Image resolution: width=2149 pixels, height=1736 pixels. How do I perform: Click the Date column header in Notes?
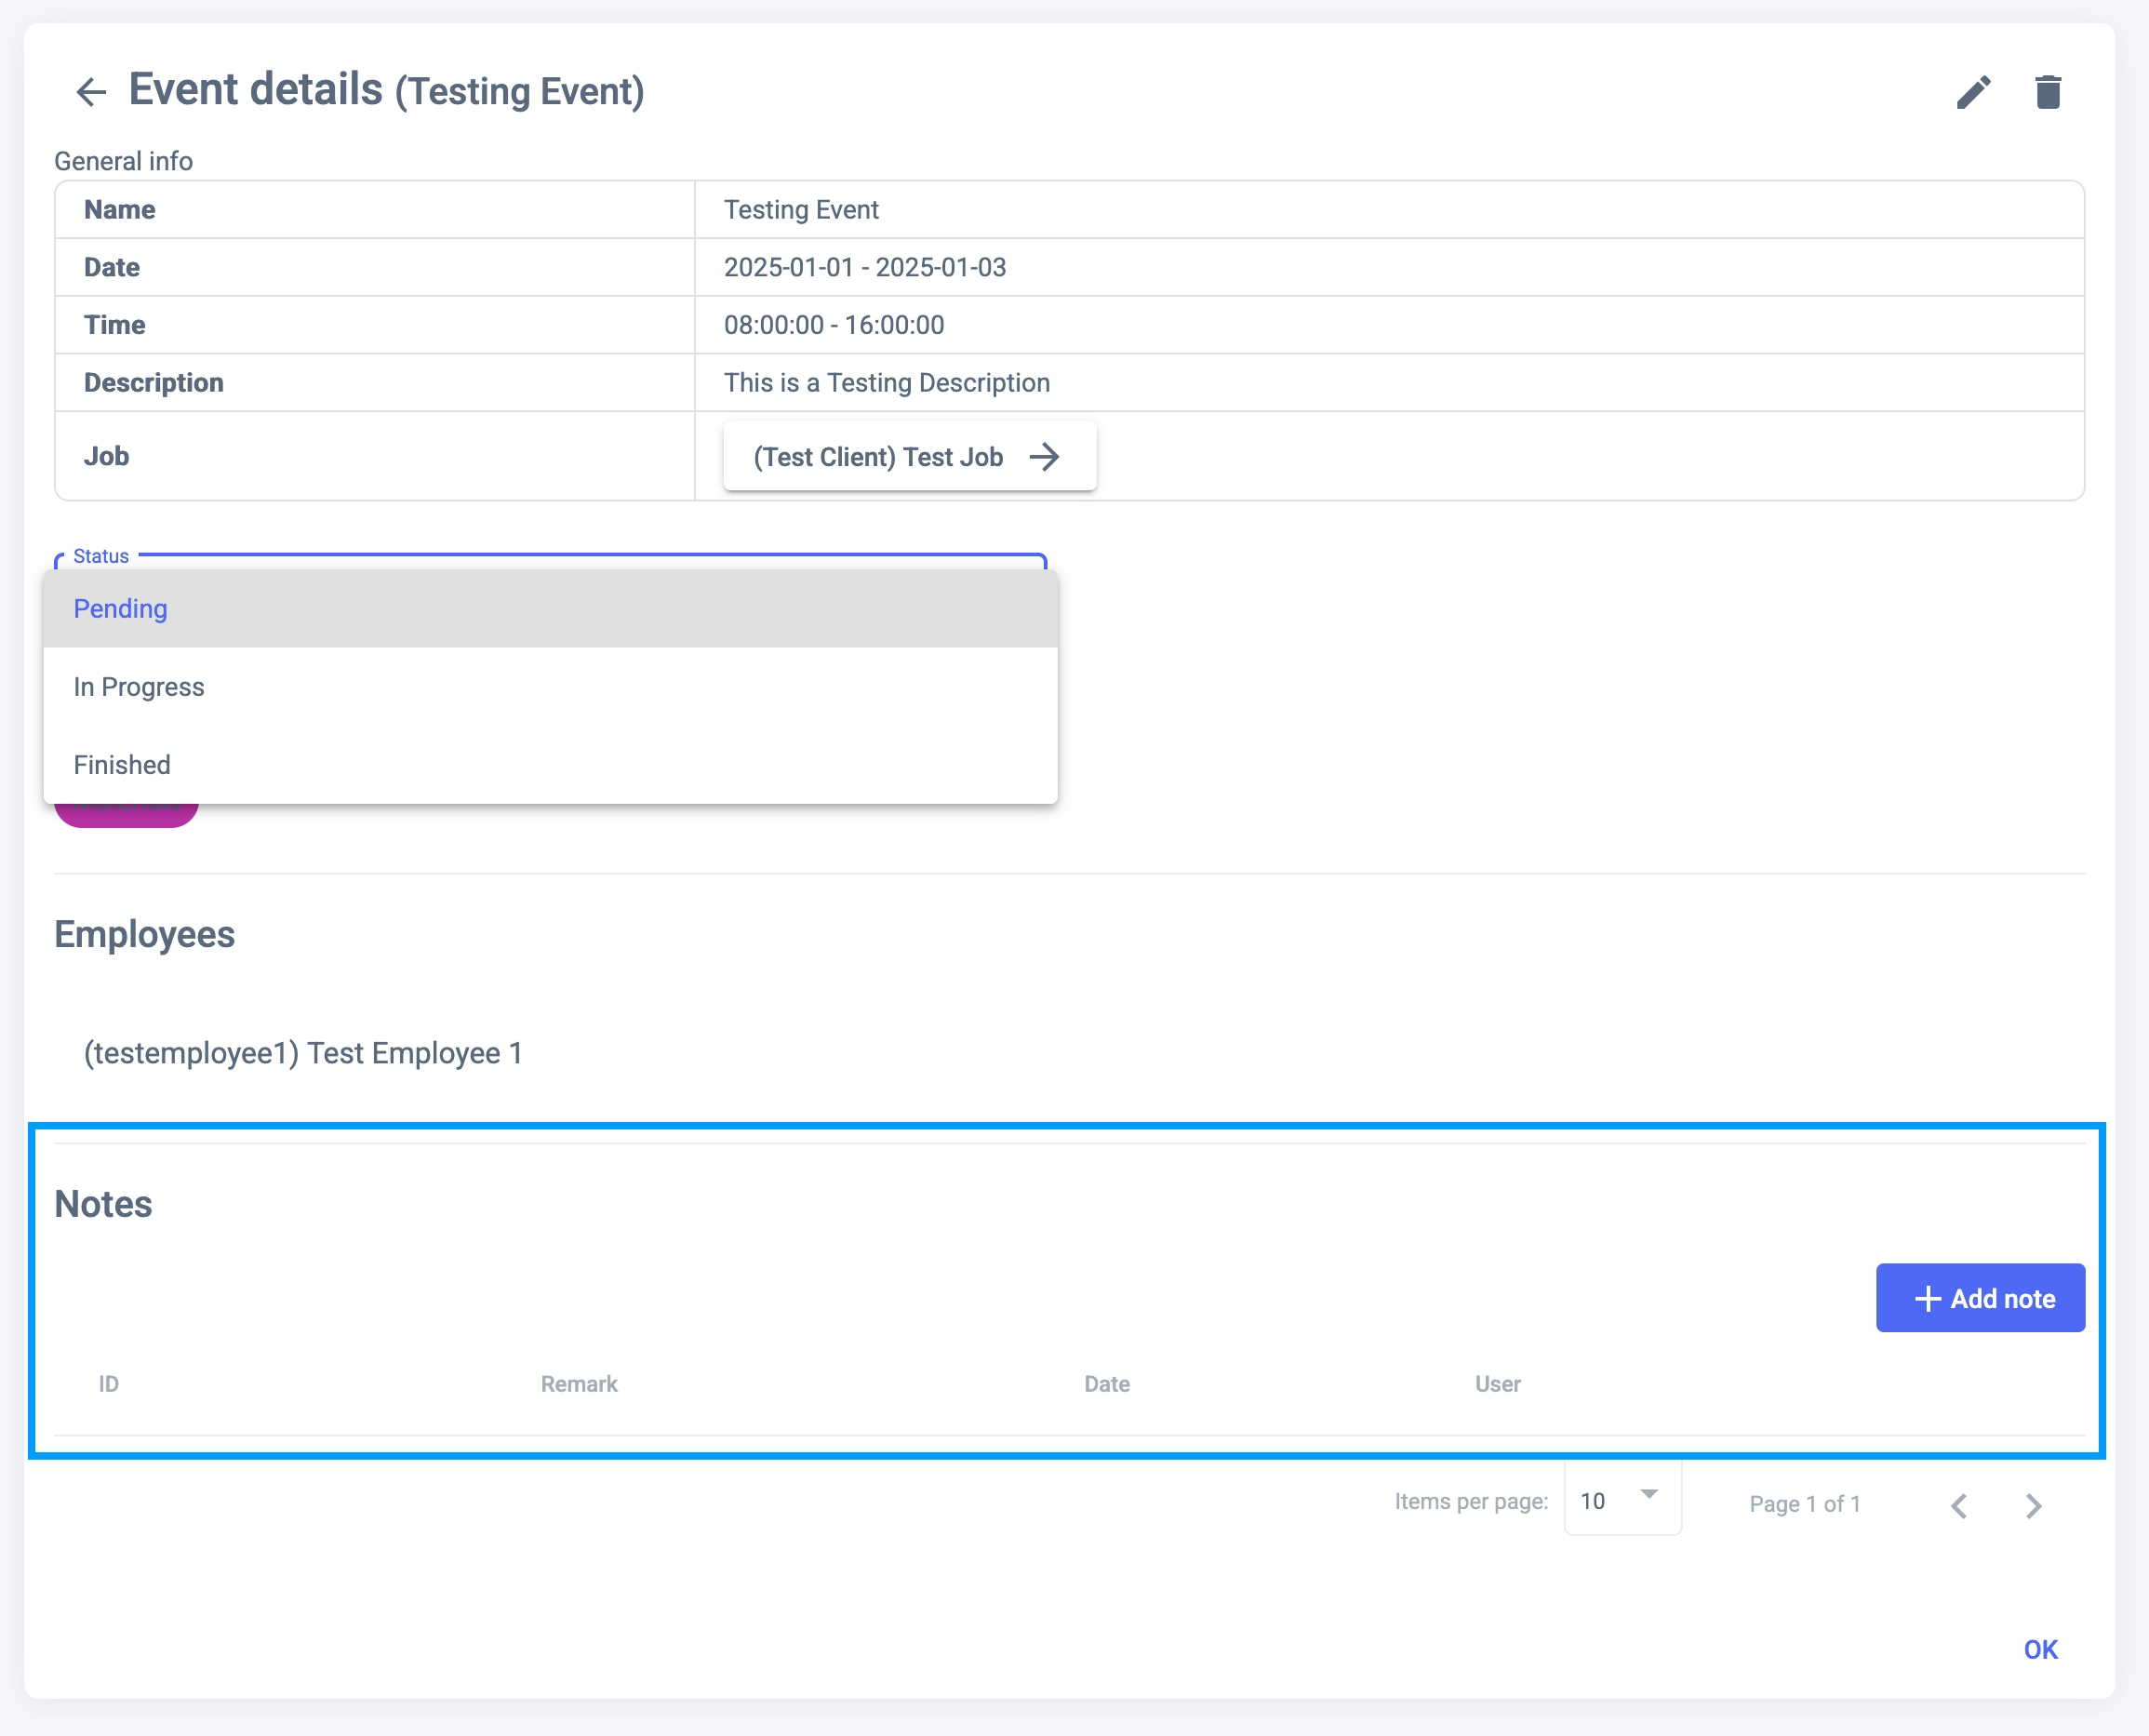[1107, 1384]
